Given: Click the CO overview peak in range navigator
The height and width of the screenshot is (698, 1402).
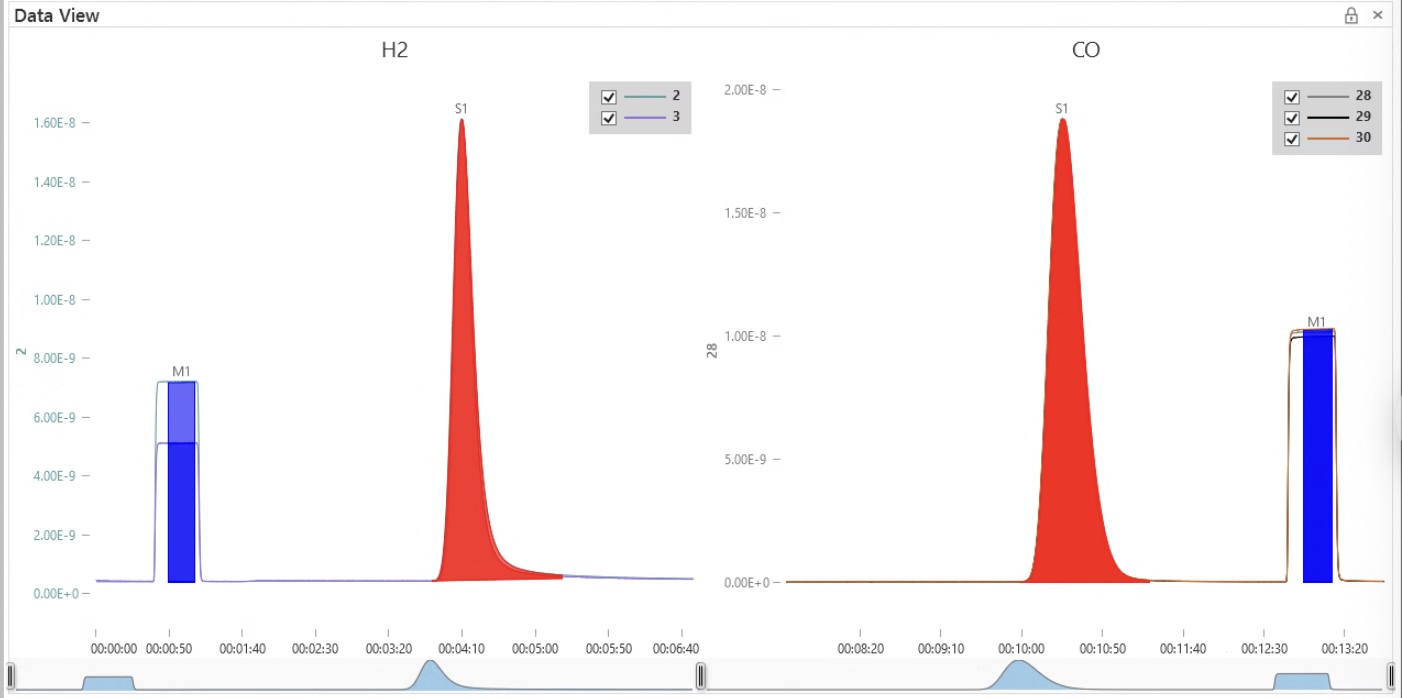Looking at the screenshot, I should [1020, 675].
